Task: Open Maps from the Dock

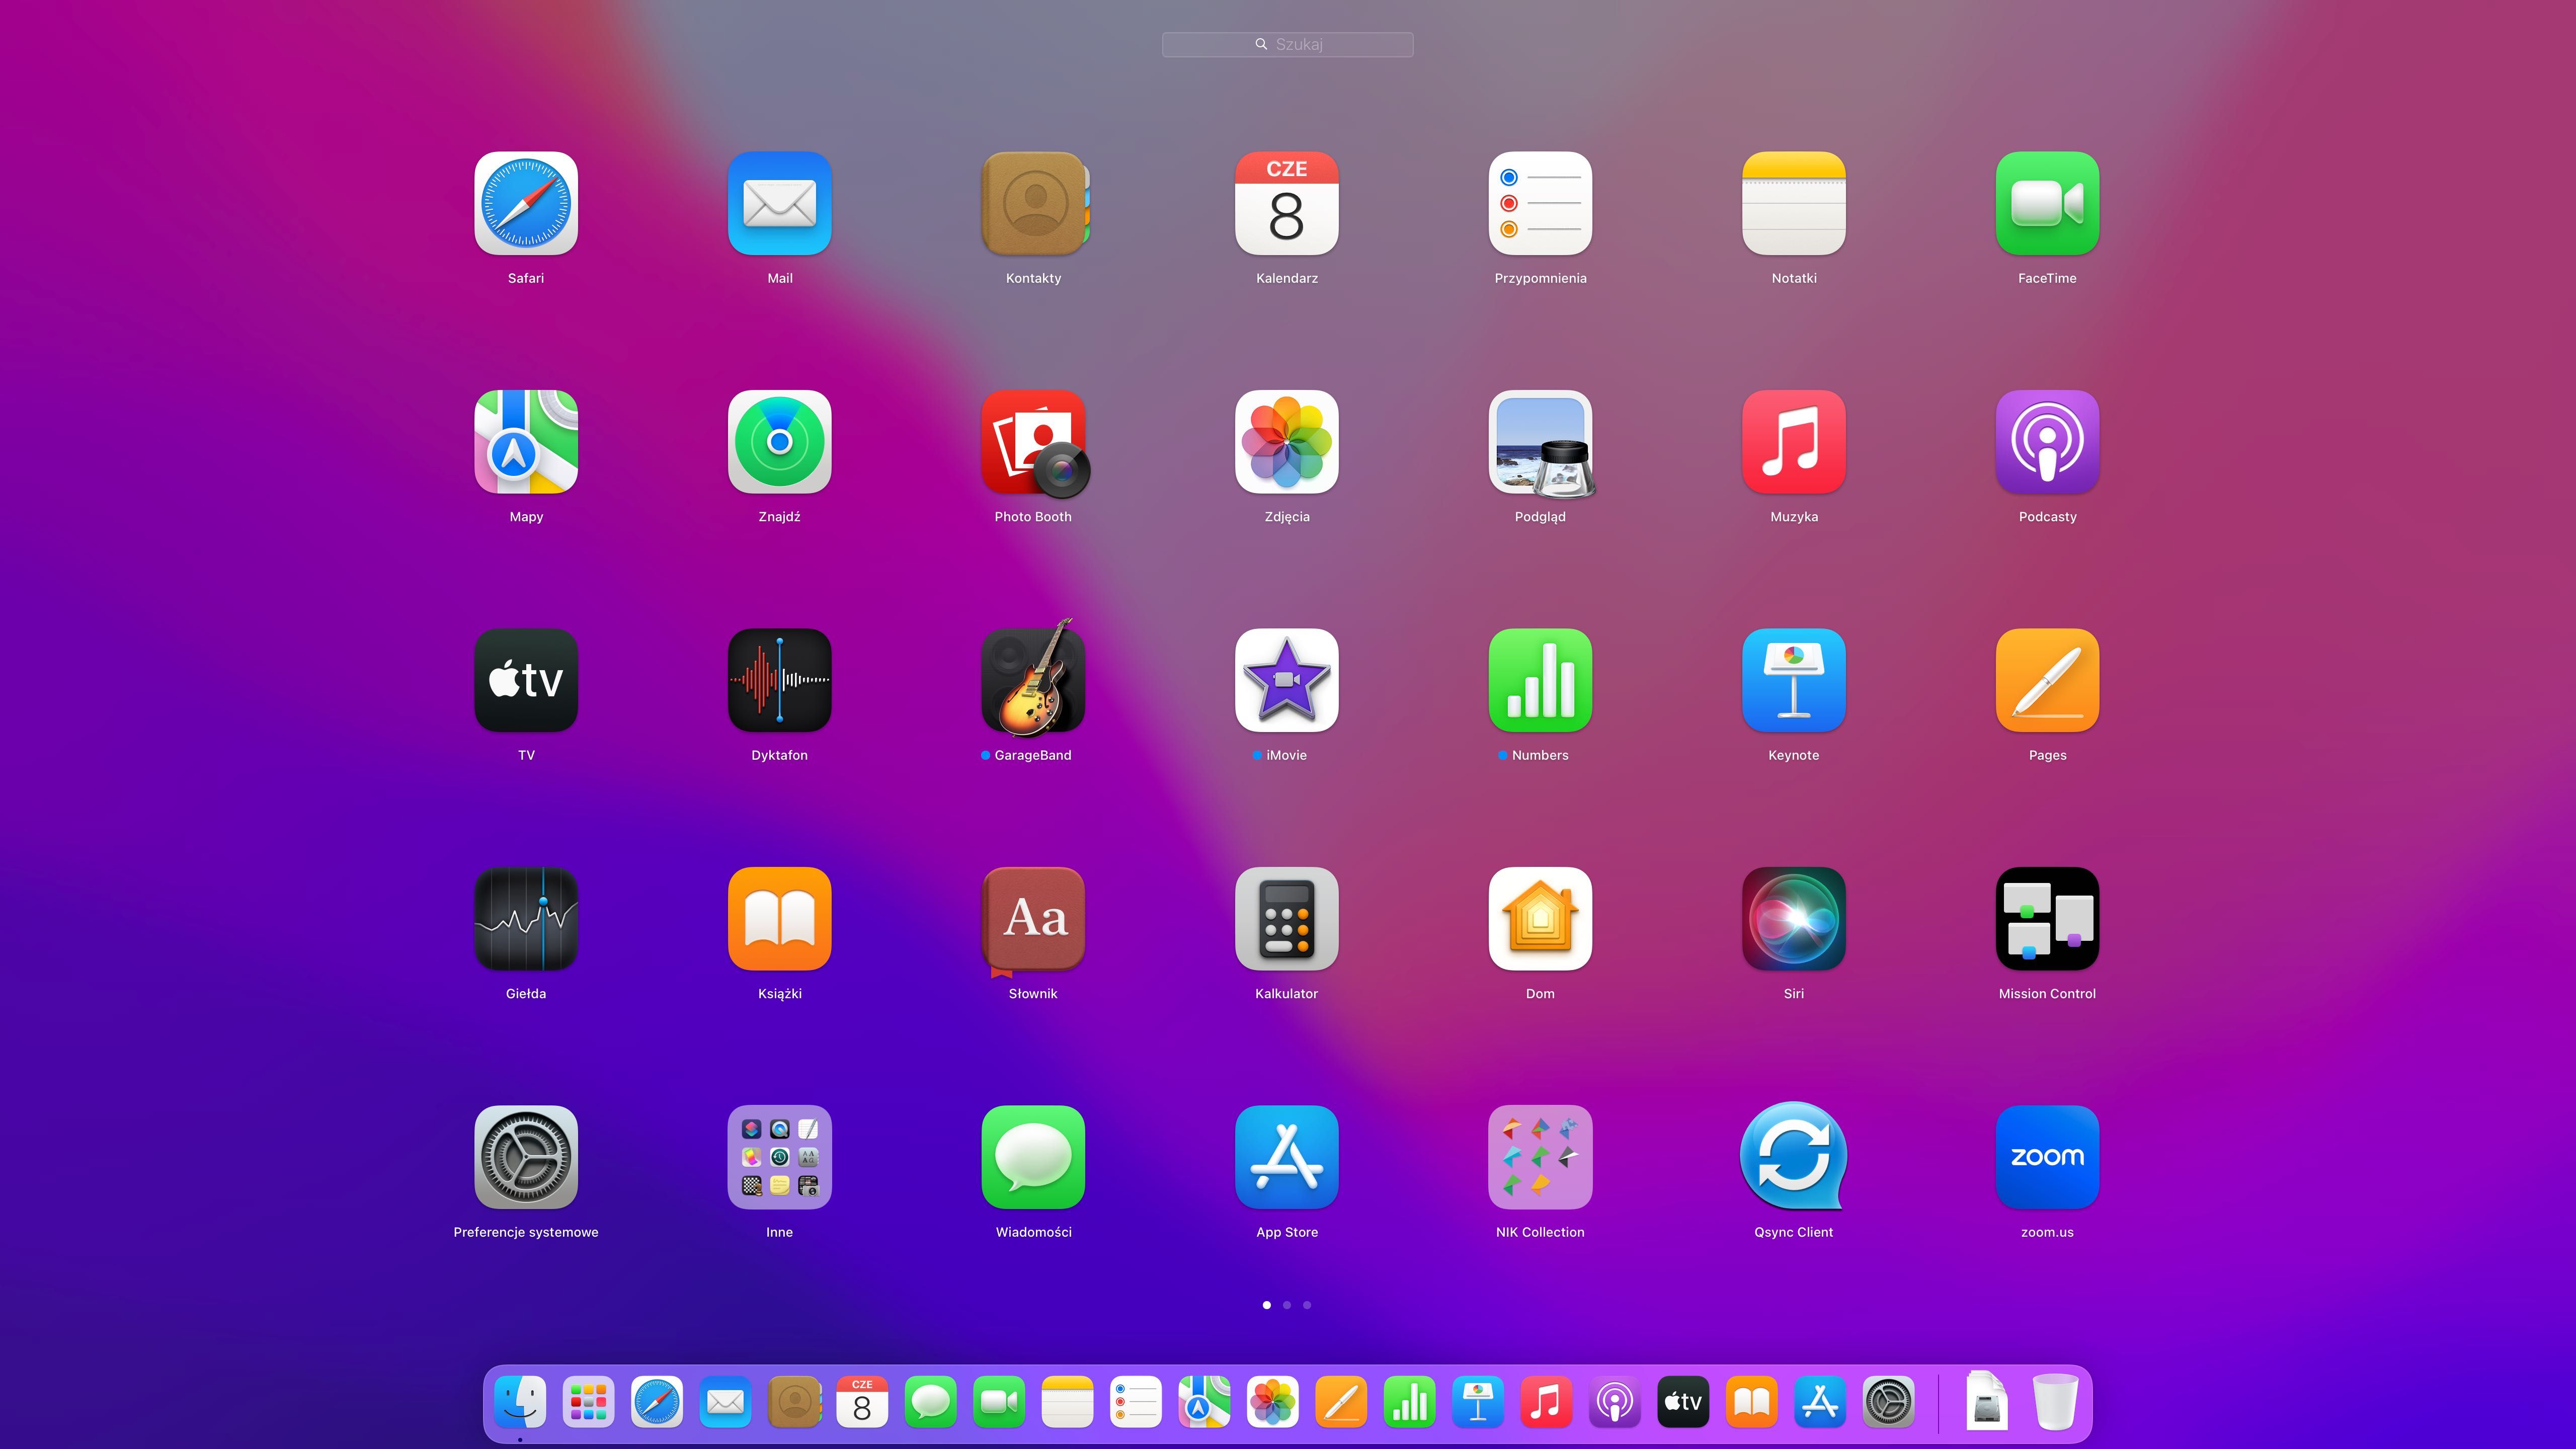Action: point(1204,1402)
